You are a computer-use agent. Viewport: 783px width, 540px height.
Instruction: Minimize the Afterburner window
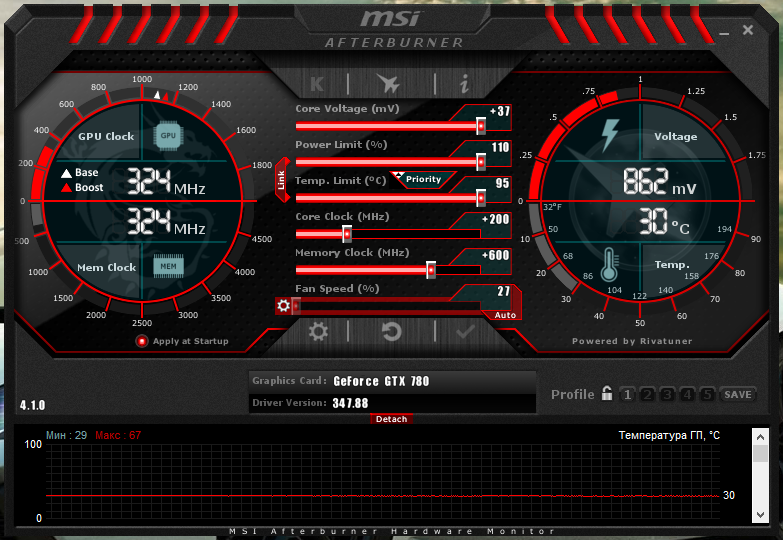(724, 33)
